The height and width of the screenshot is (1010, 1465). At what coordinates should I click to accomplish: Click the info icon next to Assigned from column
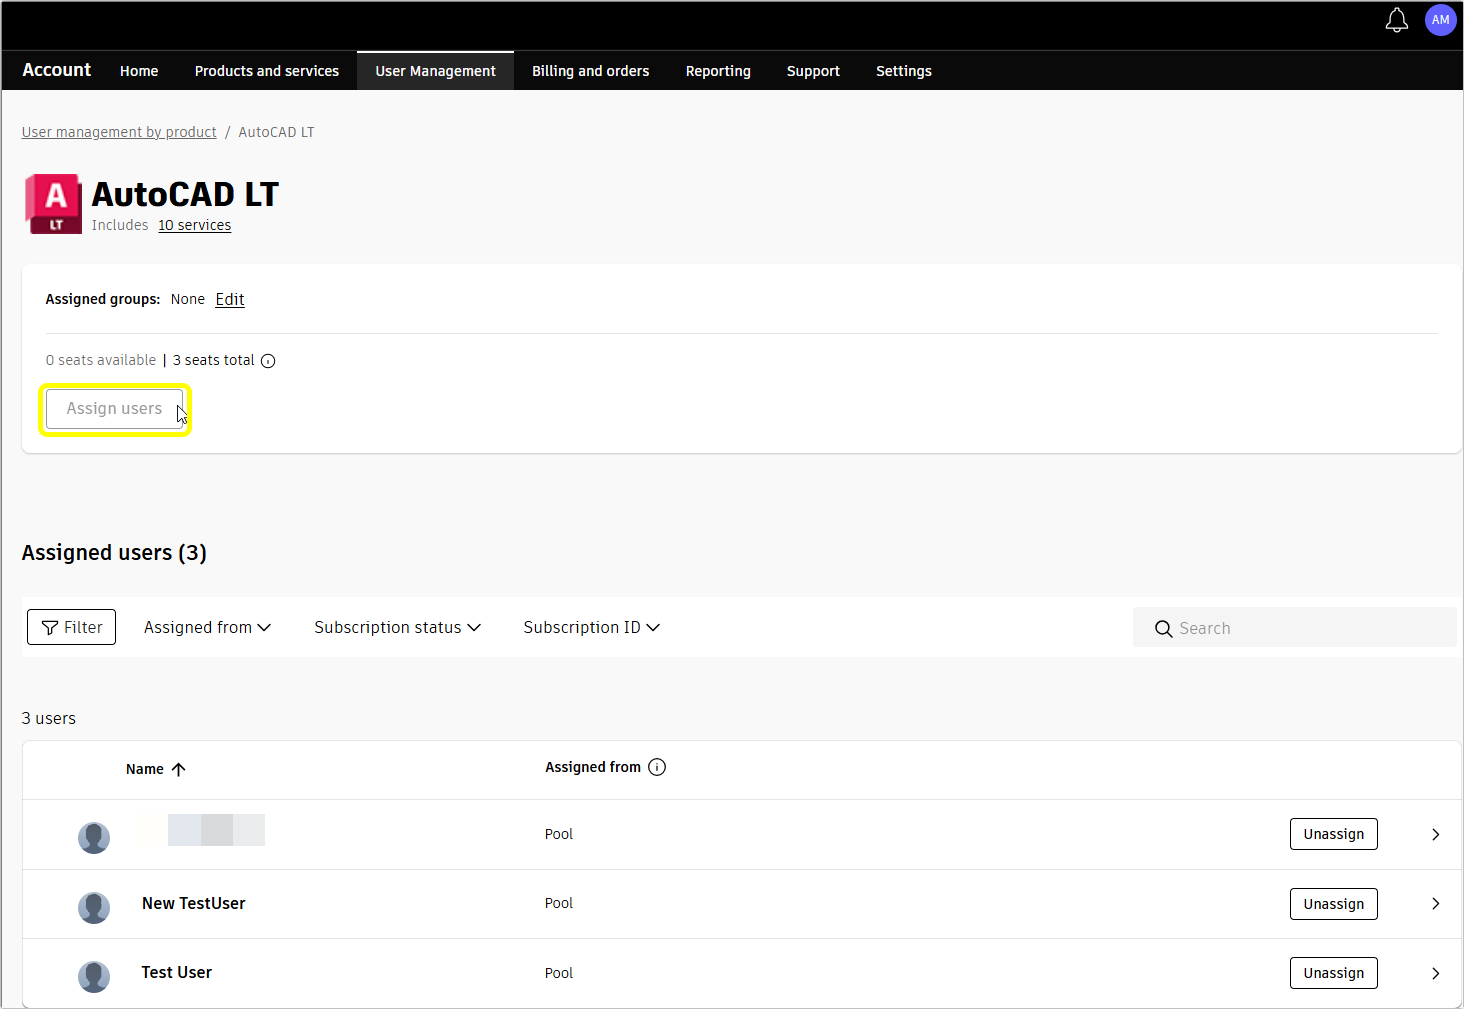coord(657,766)
